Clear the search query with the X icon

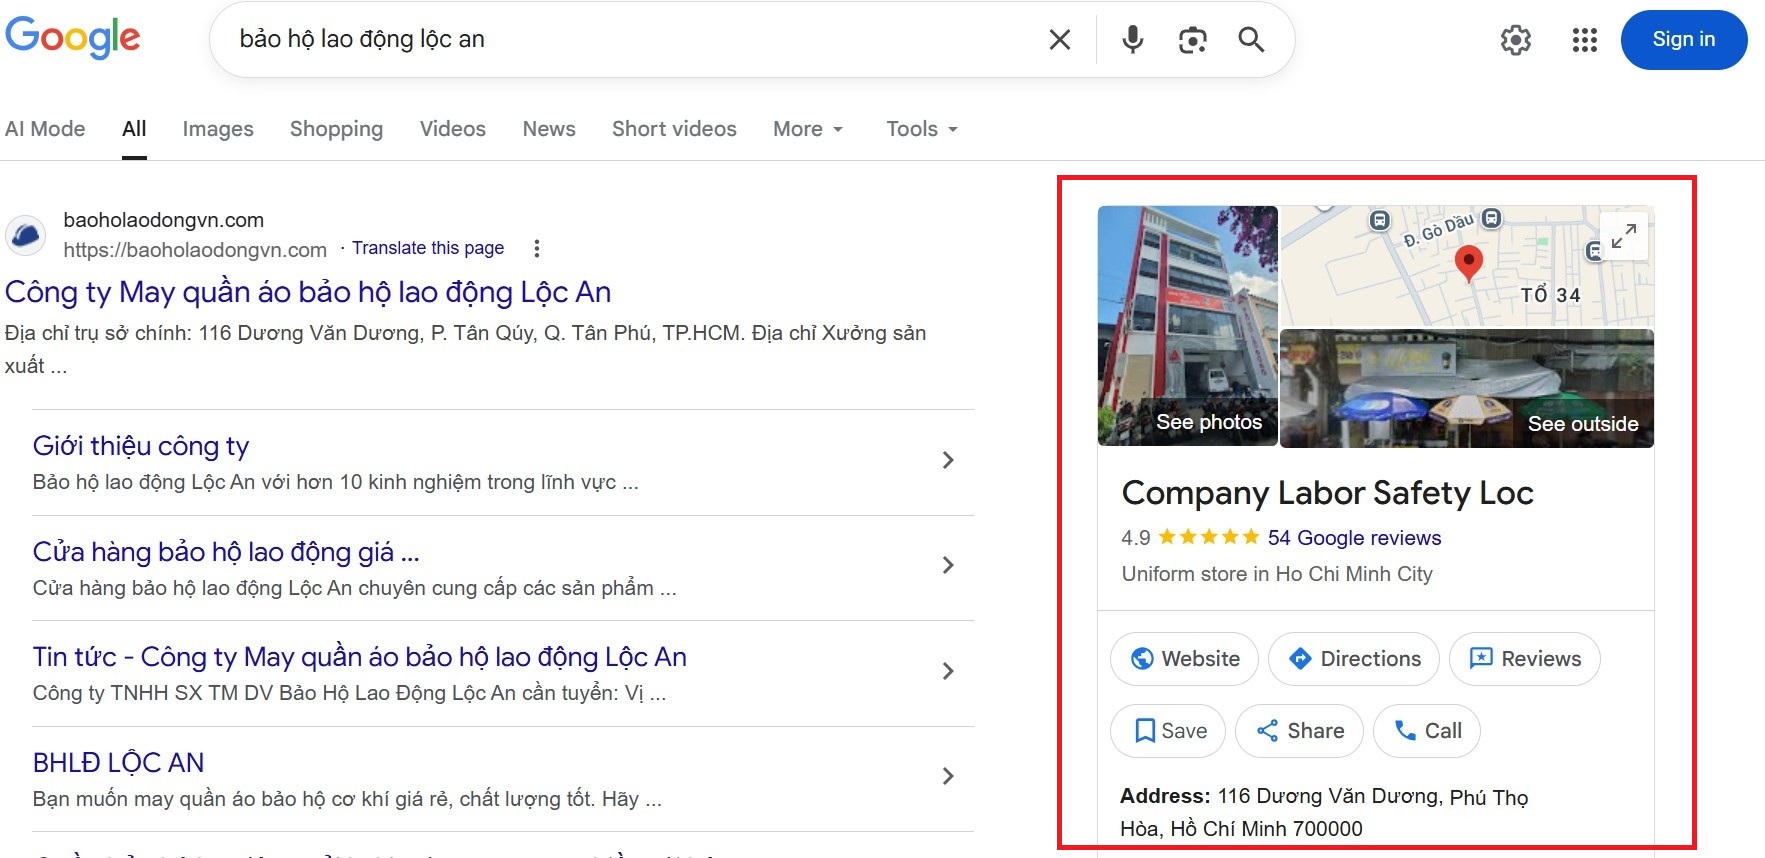coord(1060,39)
